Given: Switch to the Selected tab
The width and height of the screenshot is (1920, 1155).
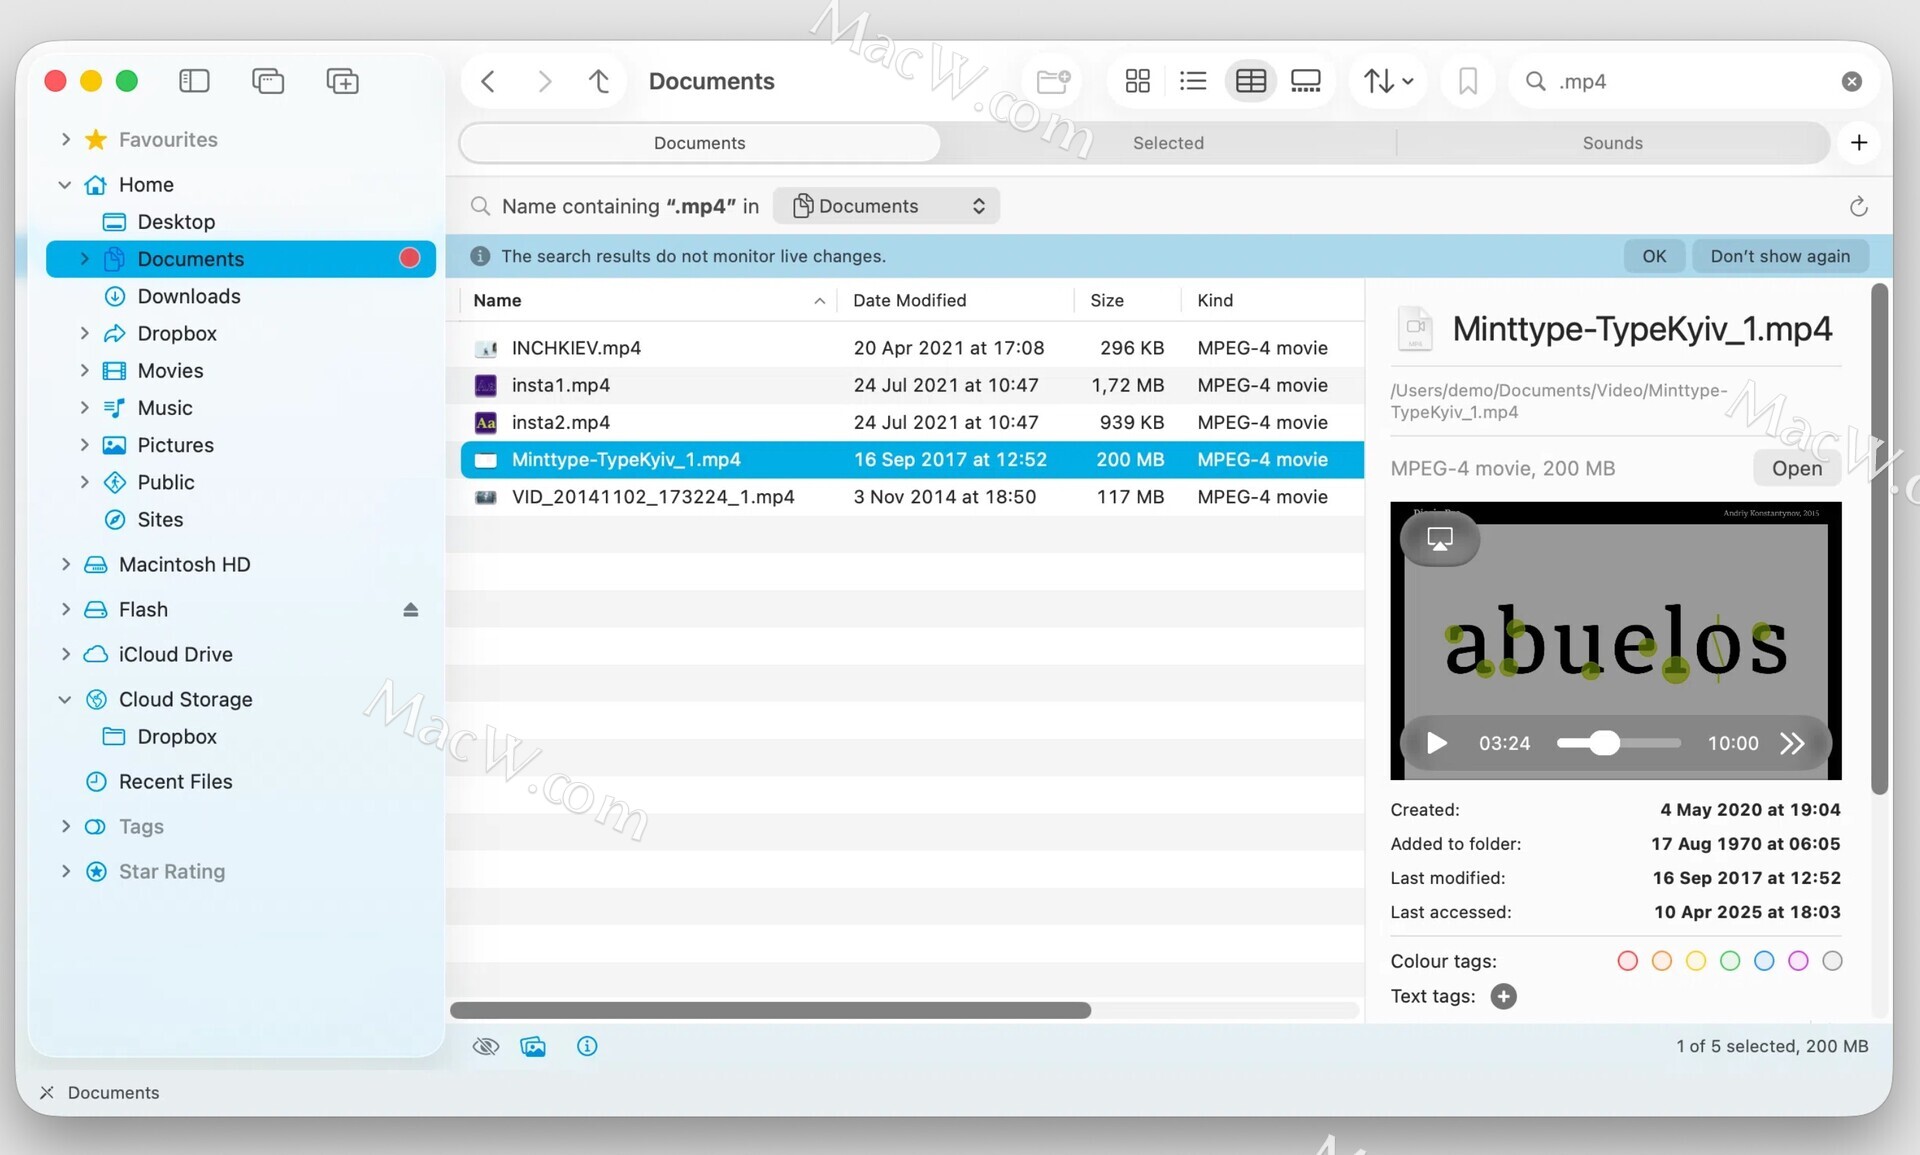Looking at the screenshot, I should pos(1168,143).
